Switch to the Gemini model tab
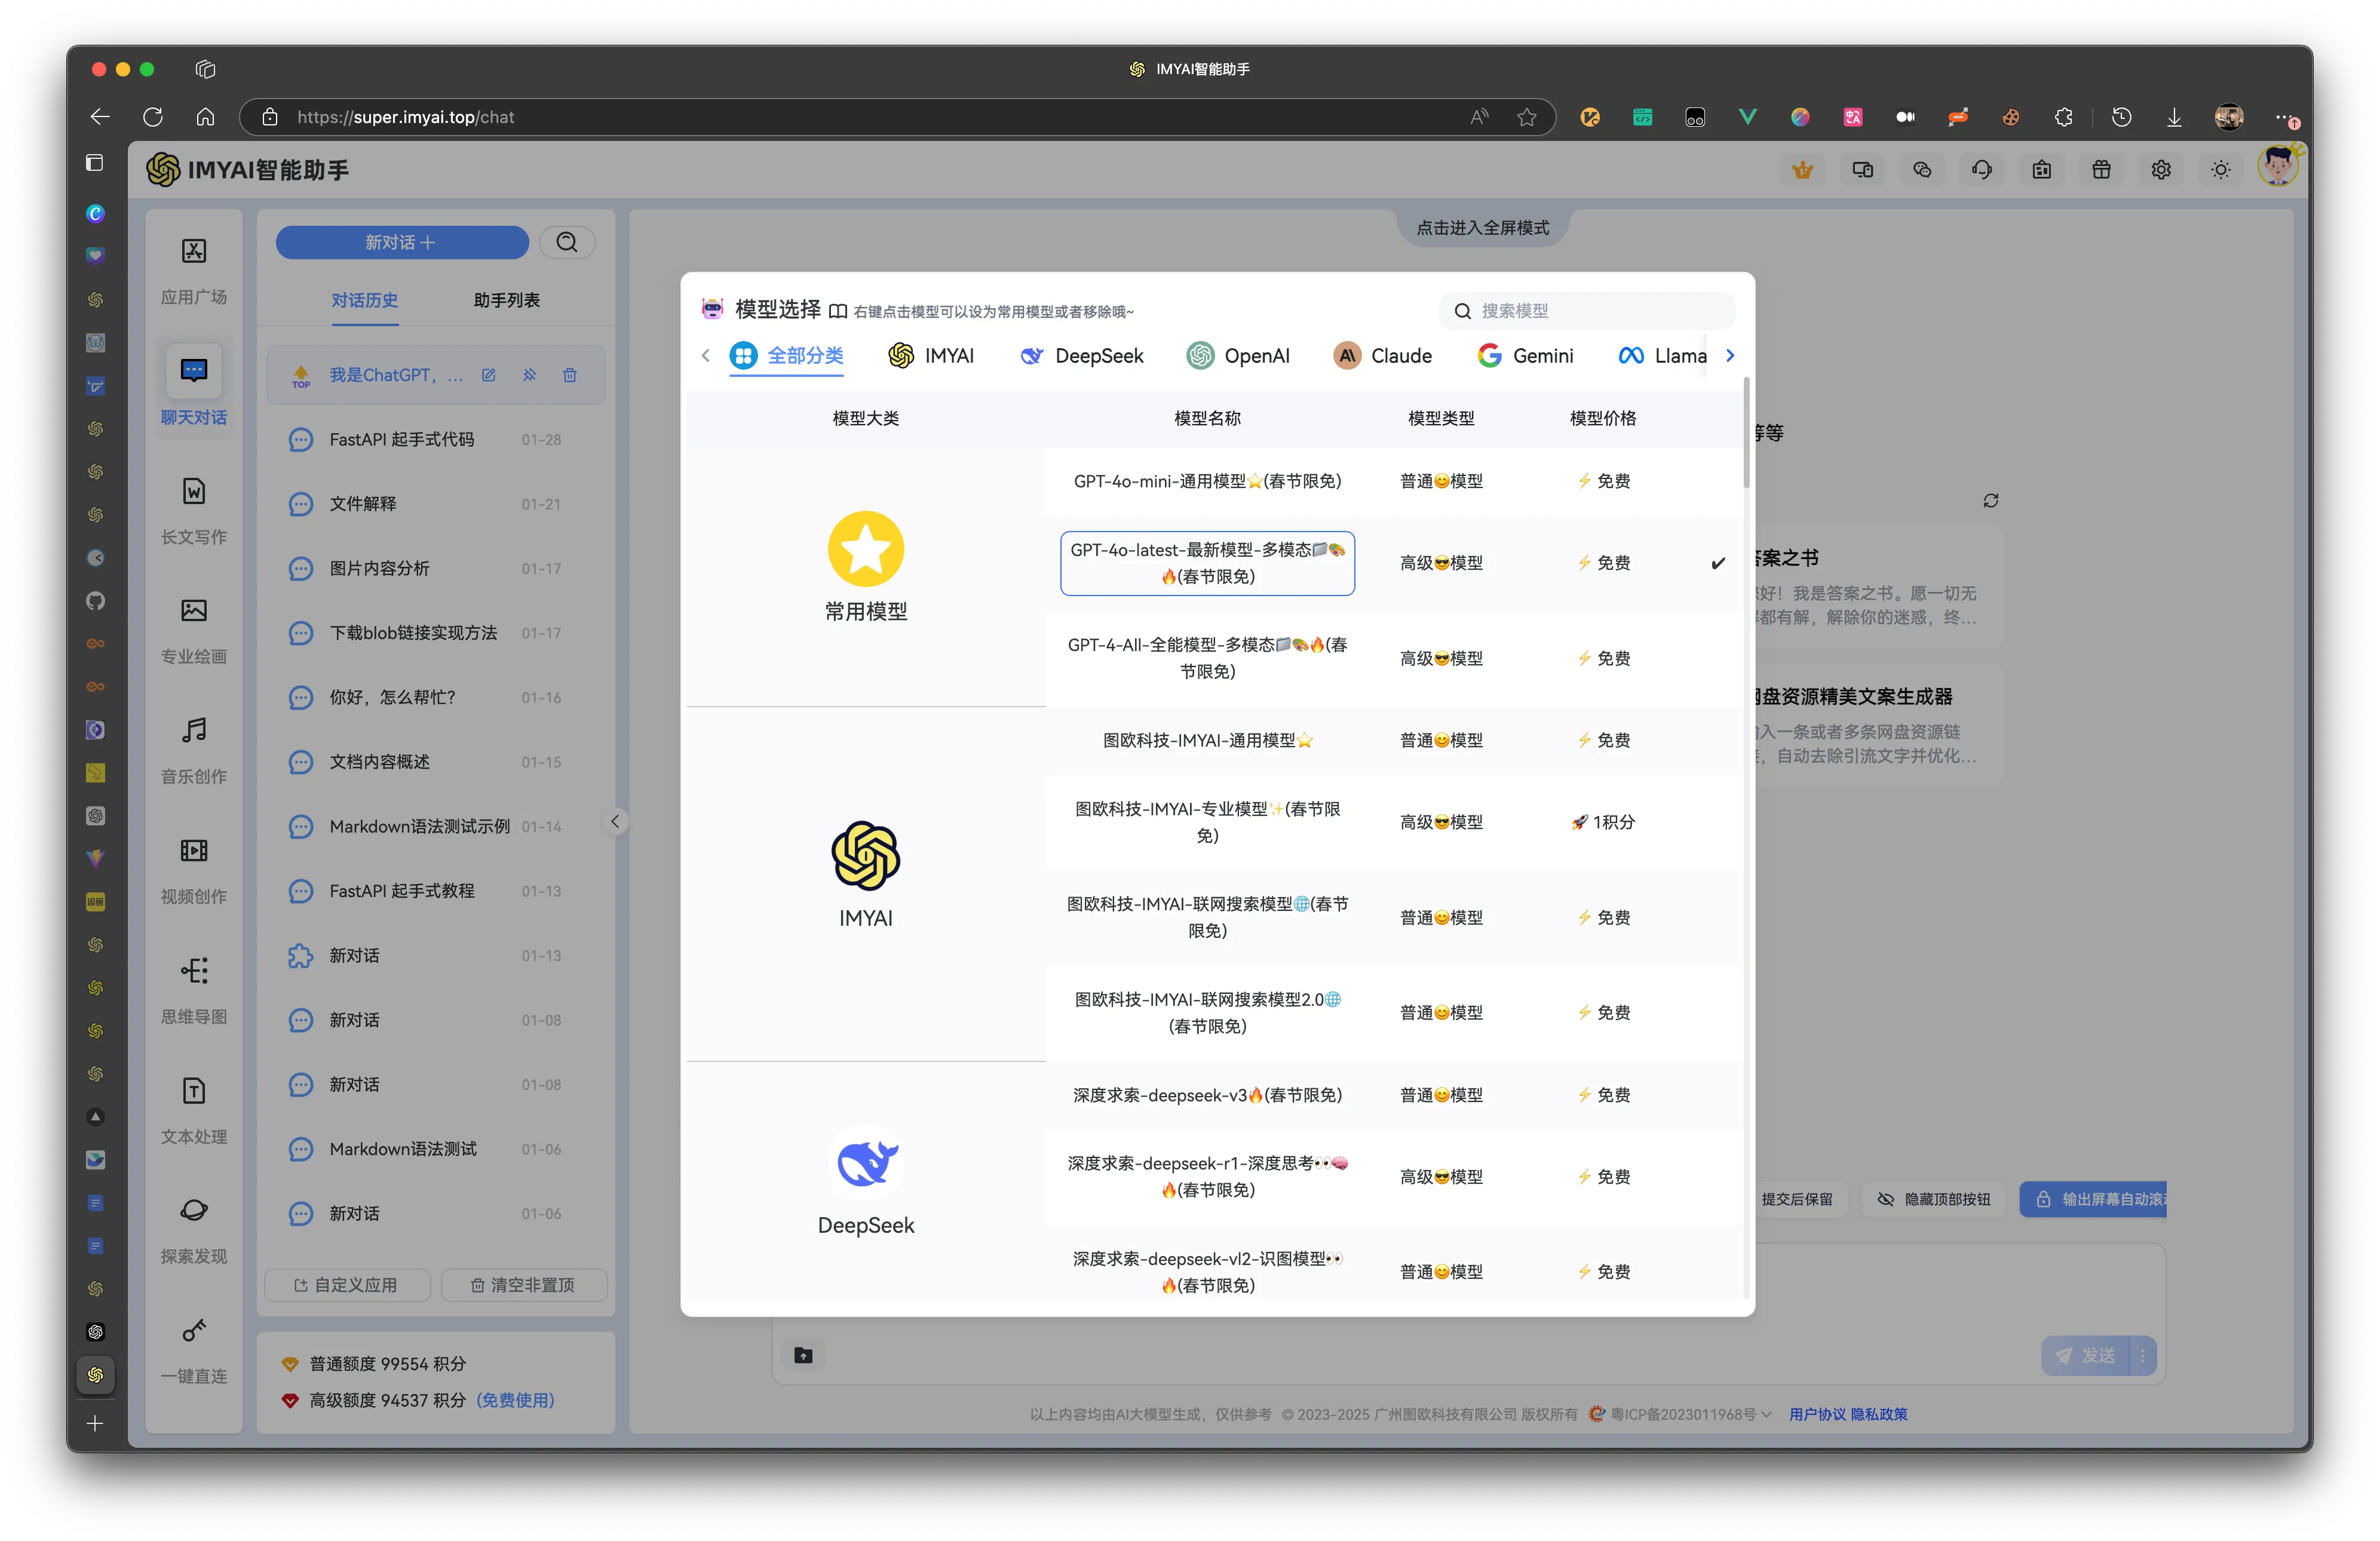2380x1541 pixels. (1525, 356)
